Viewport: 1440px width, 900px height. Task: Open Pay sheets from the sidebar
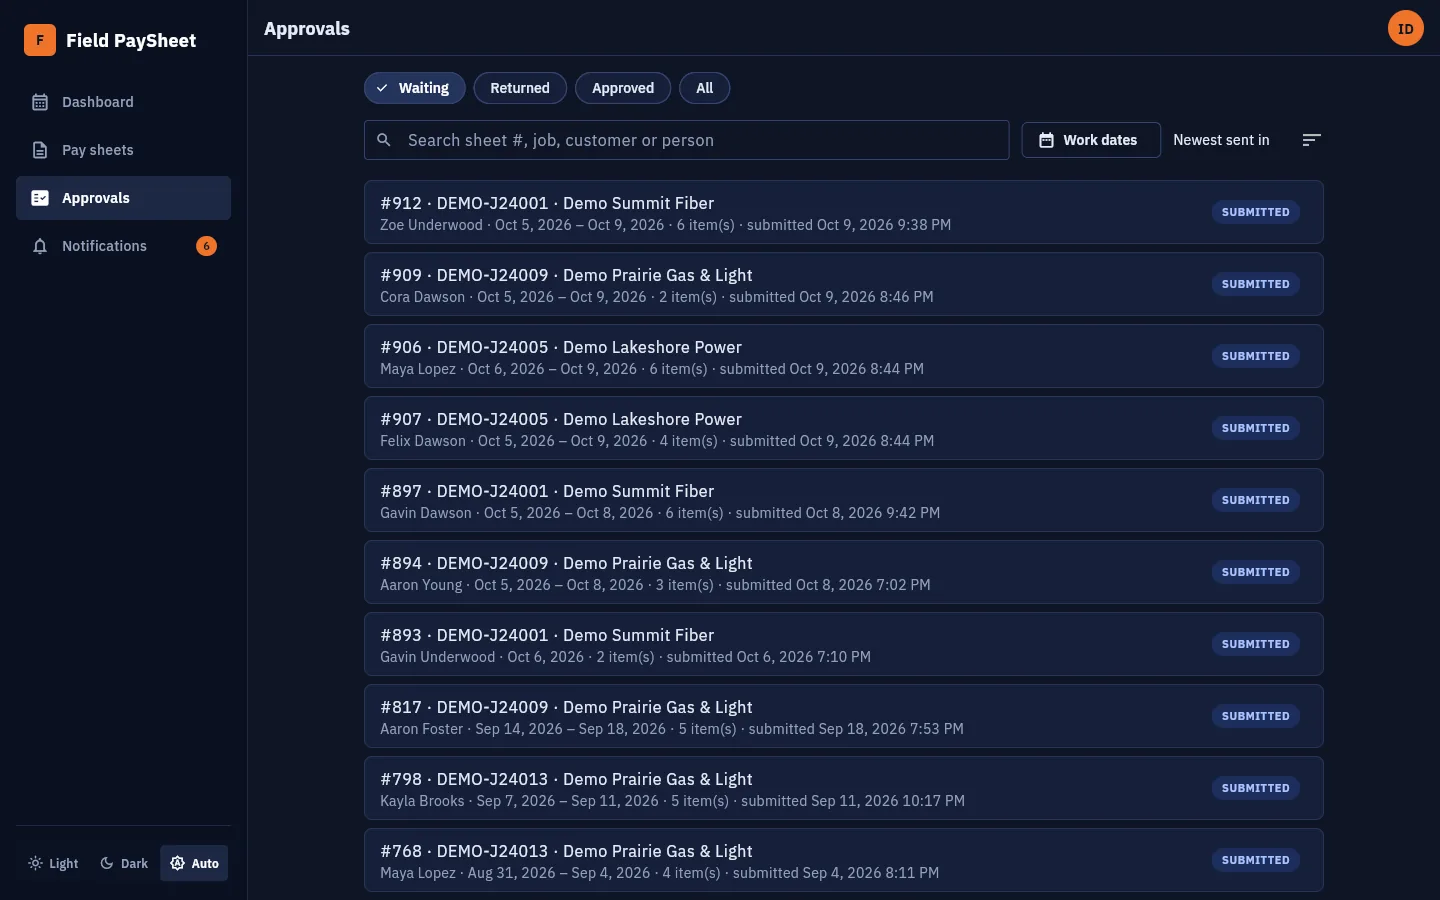[x=123, y=150]
